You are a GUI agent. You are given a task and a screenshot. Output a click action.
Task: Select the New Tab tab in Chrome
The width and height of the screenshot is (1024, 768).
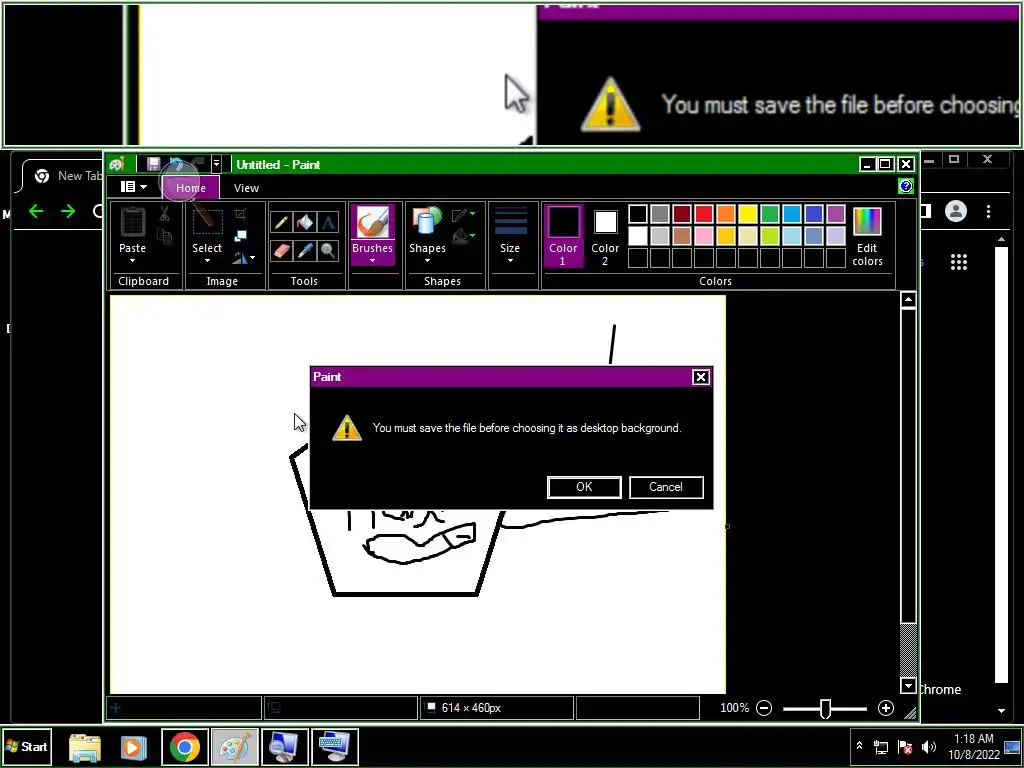[62, 176]
